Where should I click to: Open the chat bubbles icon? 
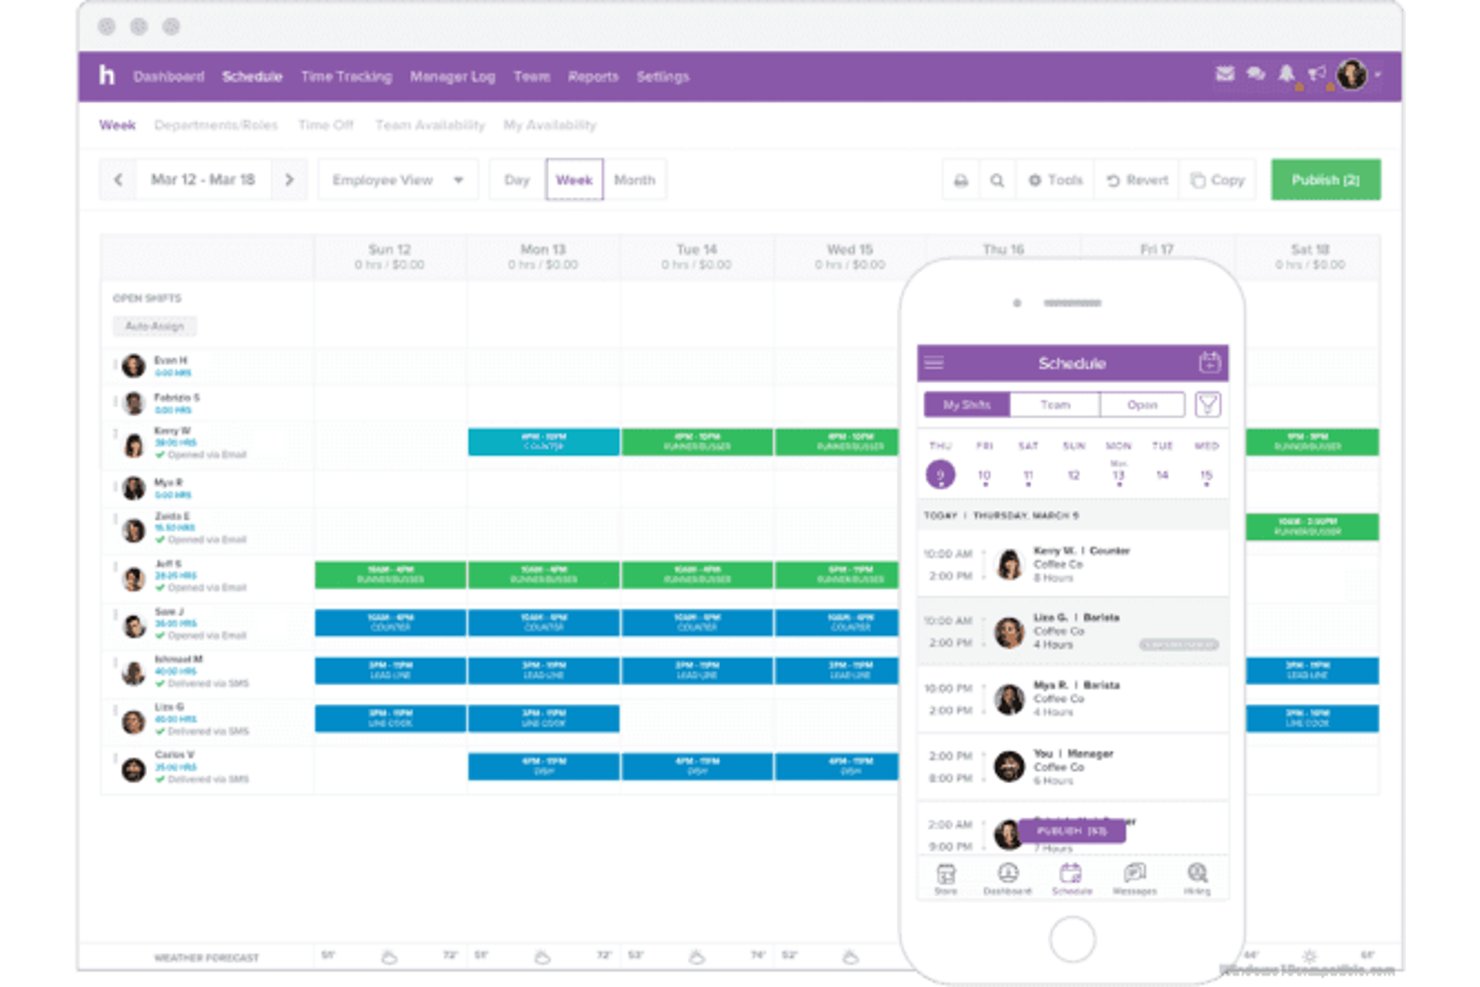pyautogui.click(x=1255, y=73)
